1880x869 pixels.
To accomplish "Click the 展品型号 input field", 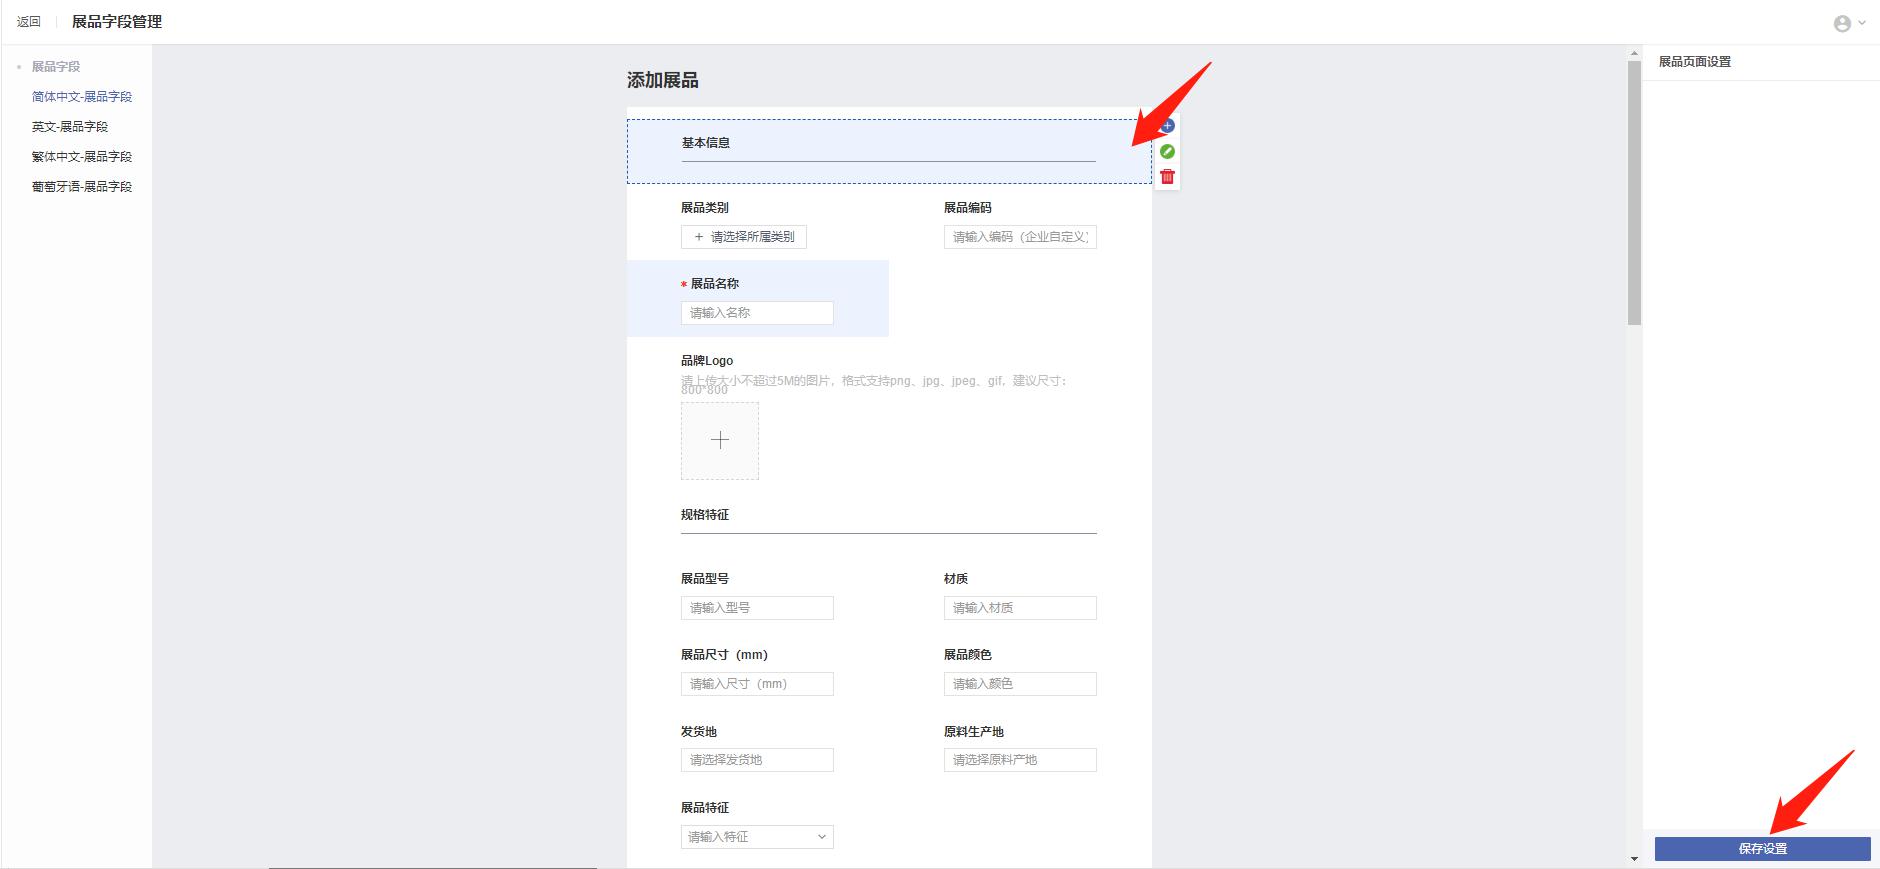I will 757,608.
